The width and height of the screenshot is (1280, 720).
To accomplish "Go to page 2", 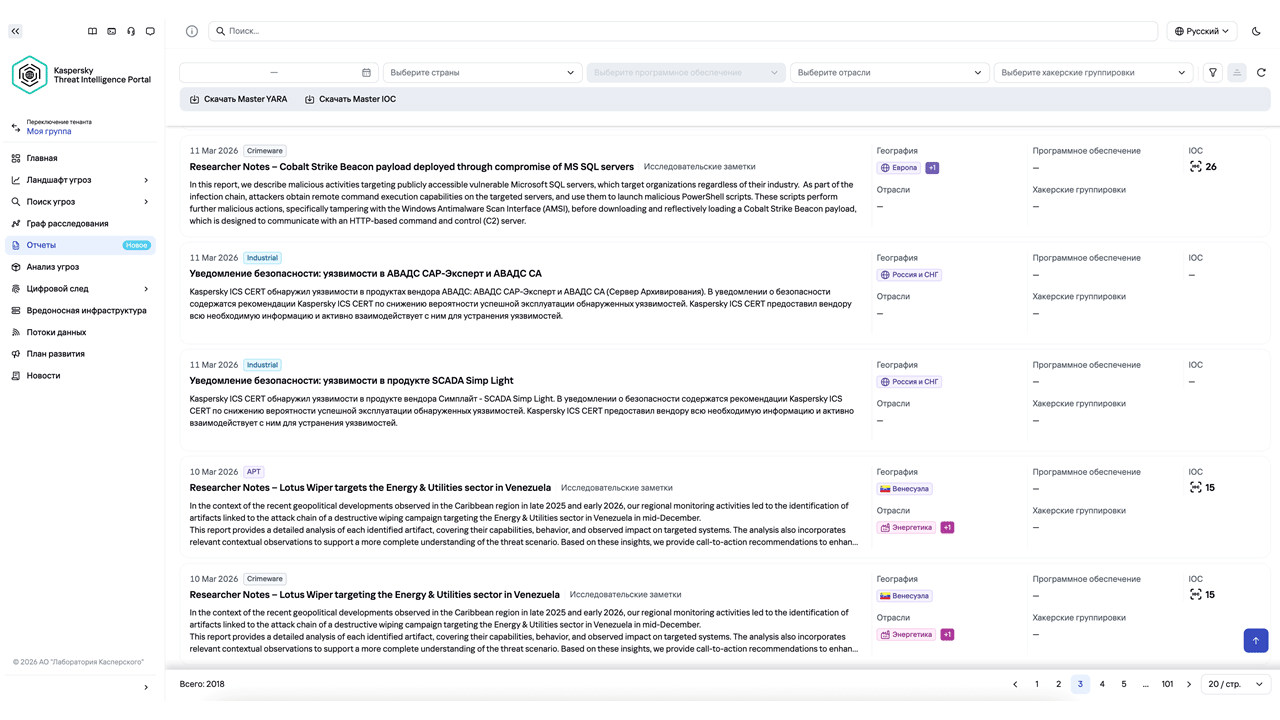I will [x=1059, y=684].
